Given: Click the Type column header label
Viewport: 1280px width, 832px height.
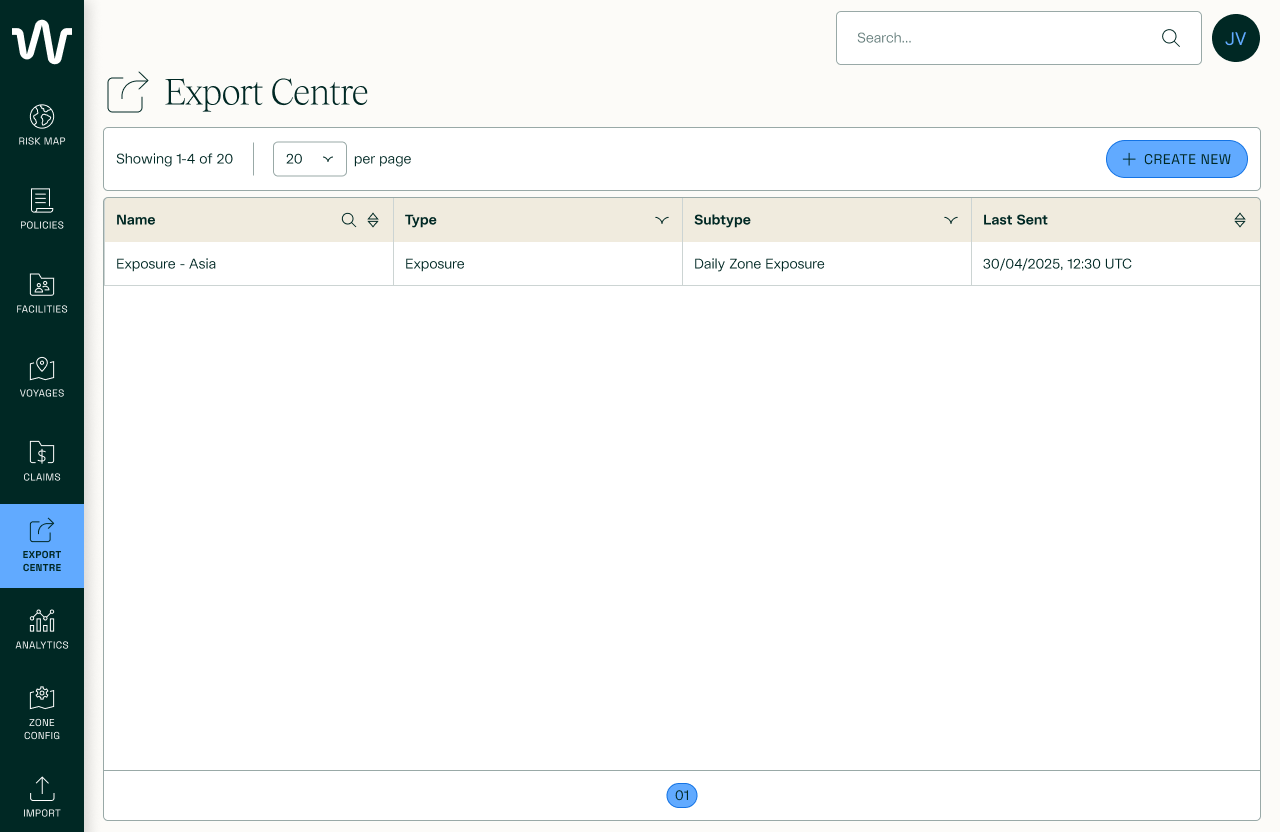Looking at the screenshot, I should coord(421,220).
